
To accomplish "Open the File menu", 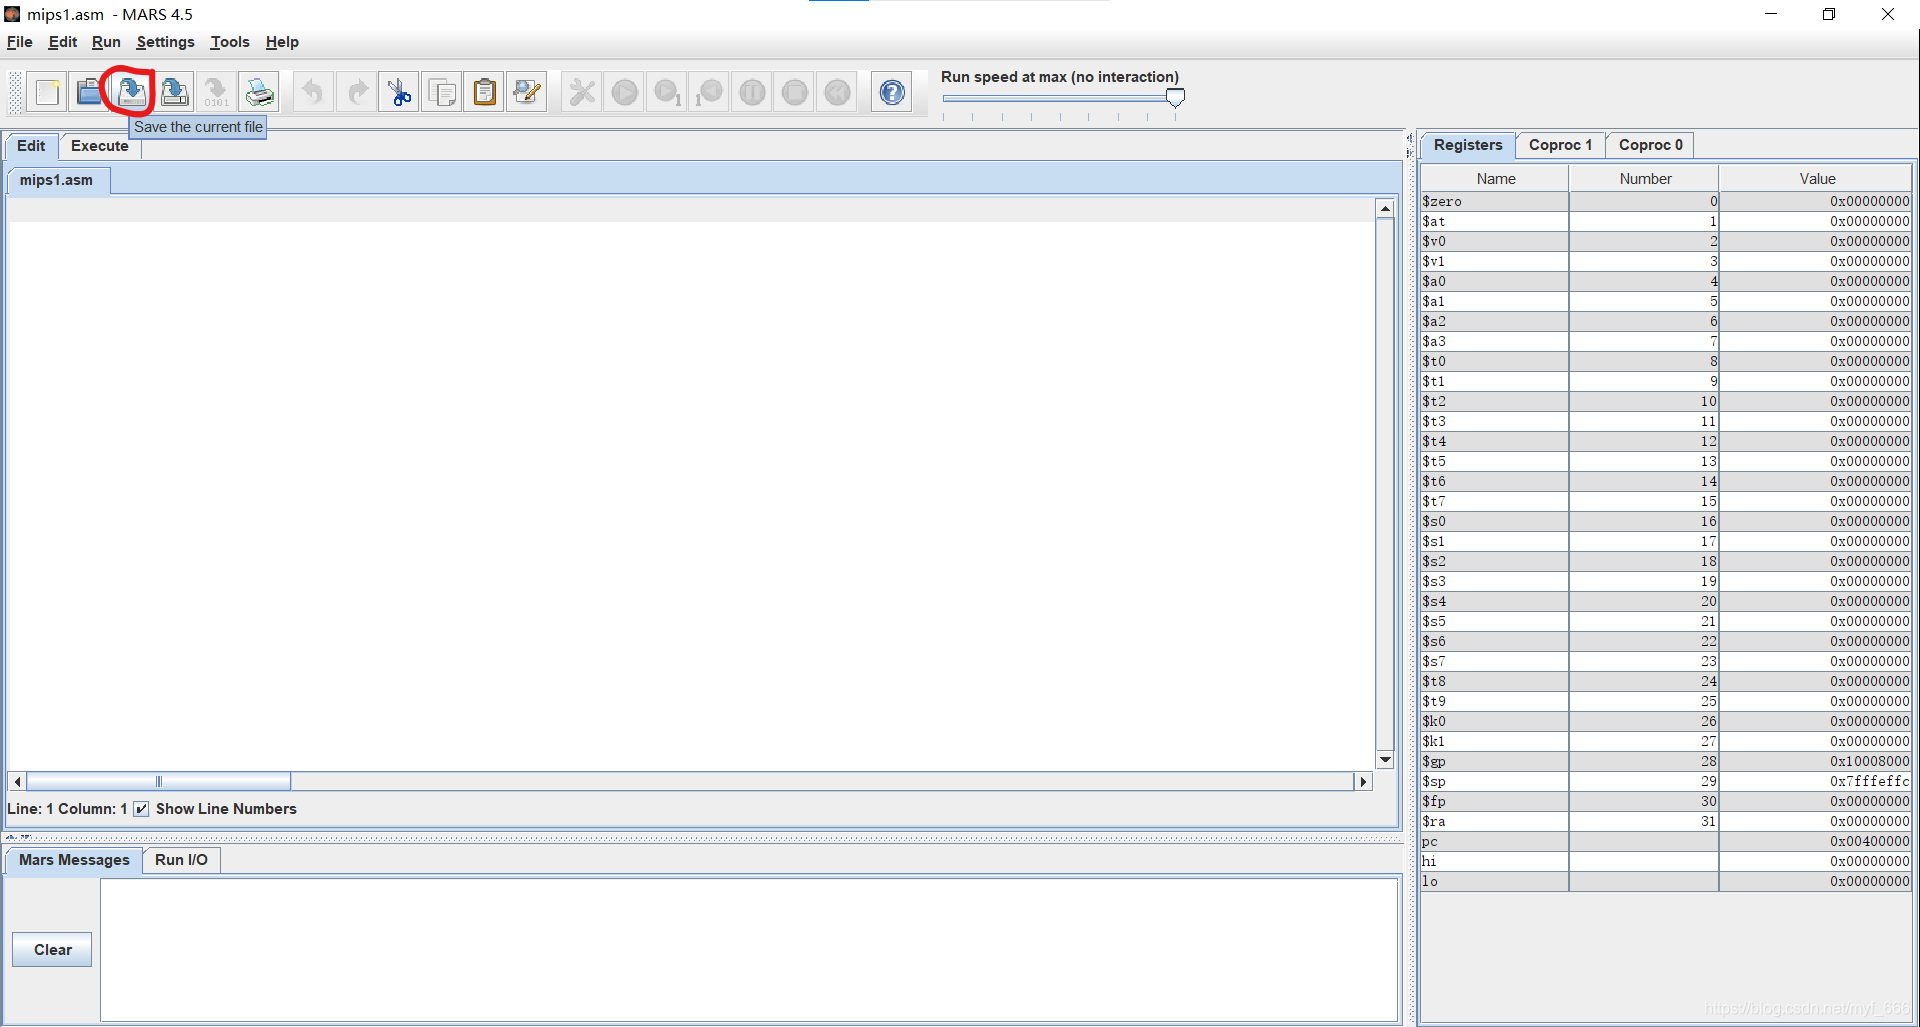I will [x=20, y=42].
